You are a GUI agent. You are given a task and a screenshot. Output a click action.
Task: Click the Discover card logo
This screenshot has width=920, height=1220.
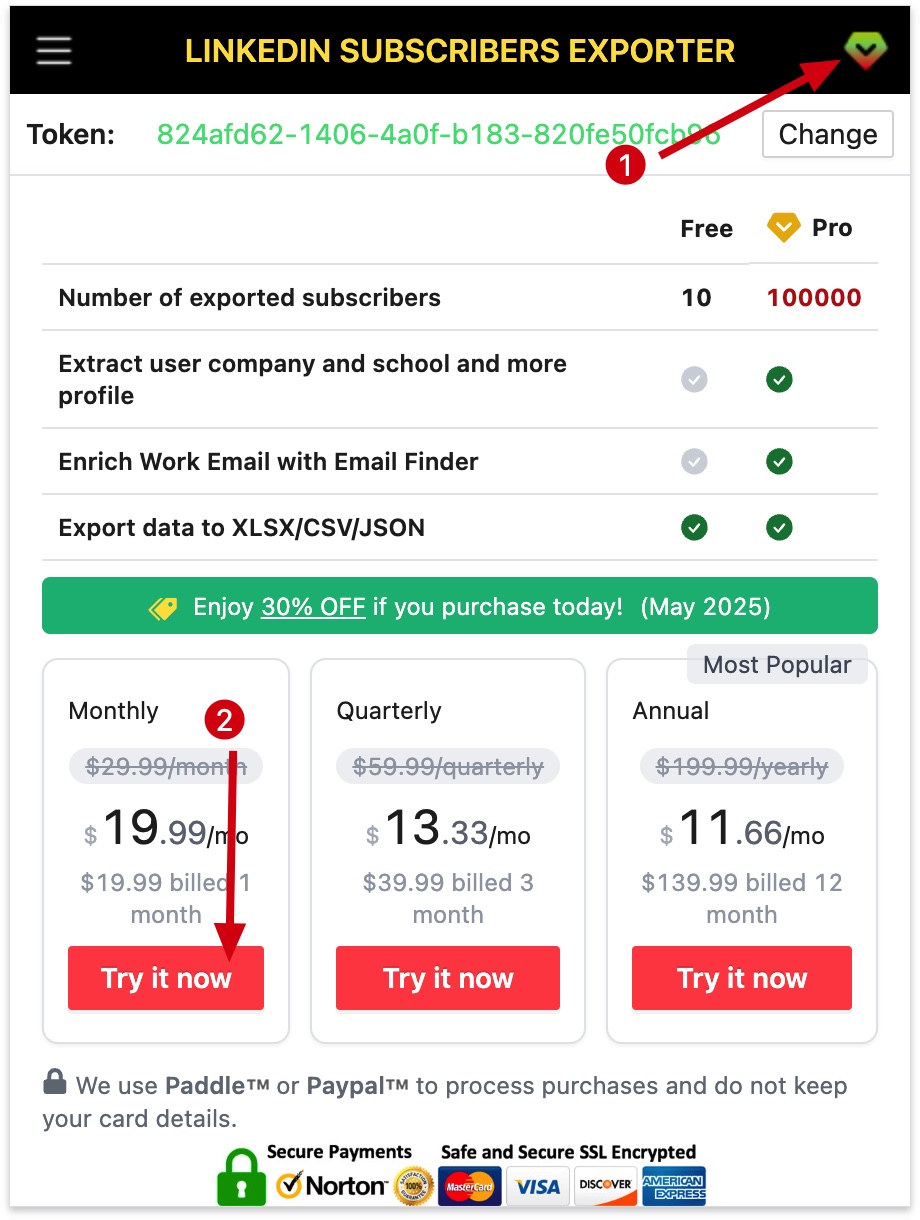click(x=605, y=1186)
